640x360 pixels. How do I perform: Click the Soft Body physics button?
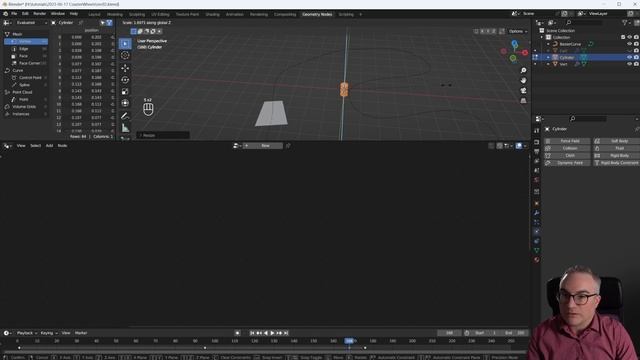[x=617, y=141]
